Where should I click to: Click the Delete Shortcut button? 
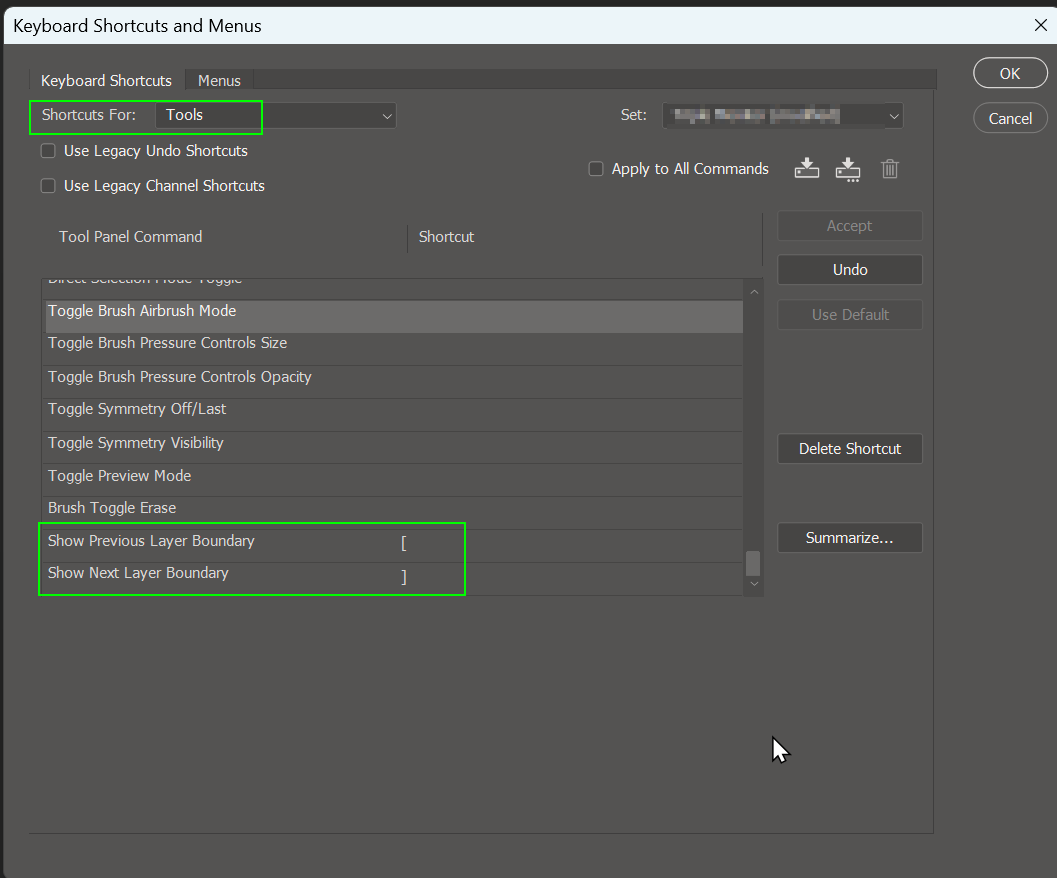(x=849, y=448)
